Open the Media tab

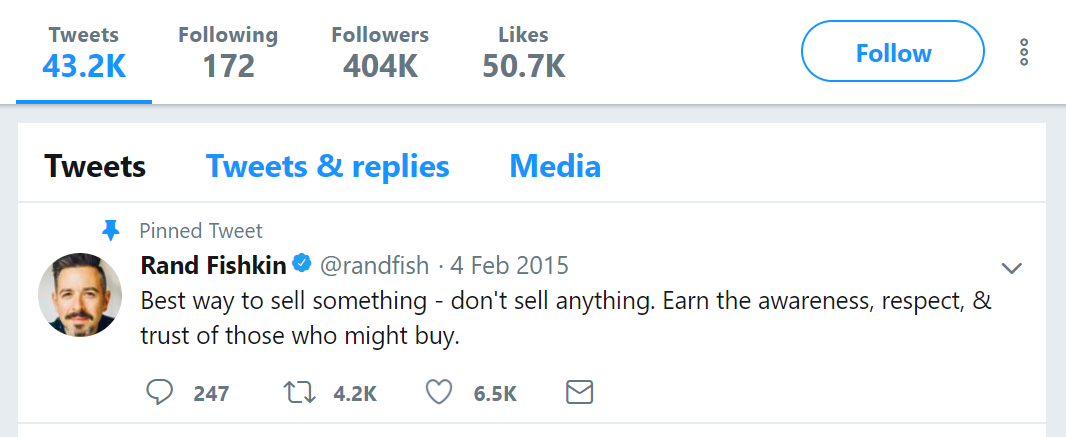click(555, 166)
